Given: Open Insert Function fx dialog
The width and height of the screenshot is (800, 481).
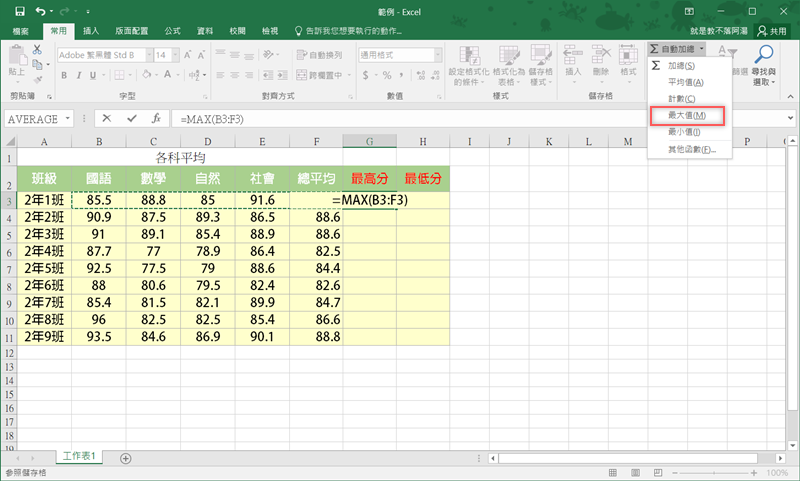Looking at the screenshot, I should click(156, 118).
